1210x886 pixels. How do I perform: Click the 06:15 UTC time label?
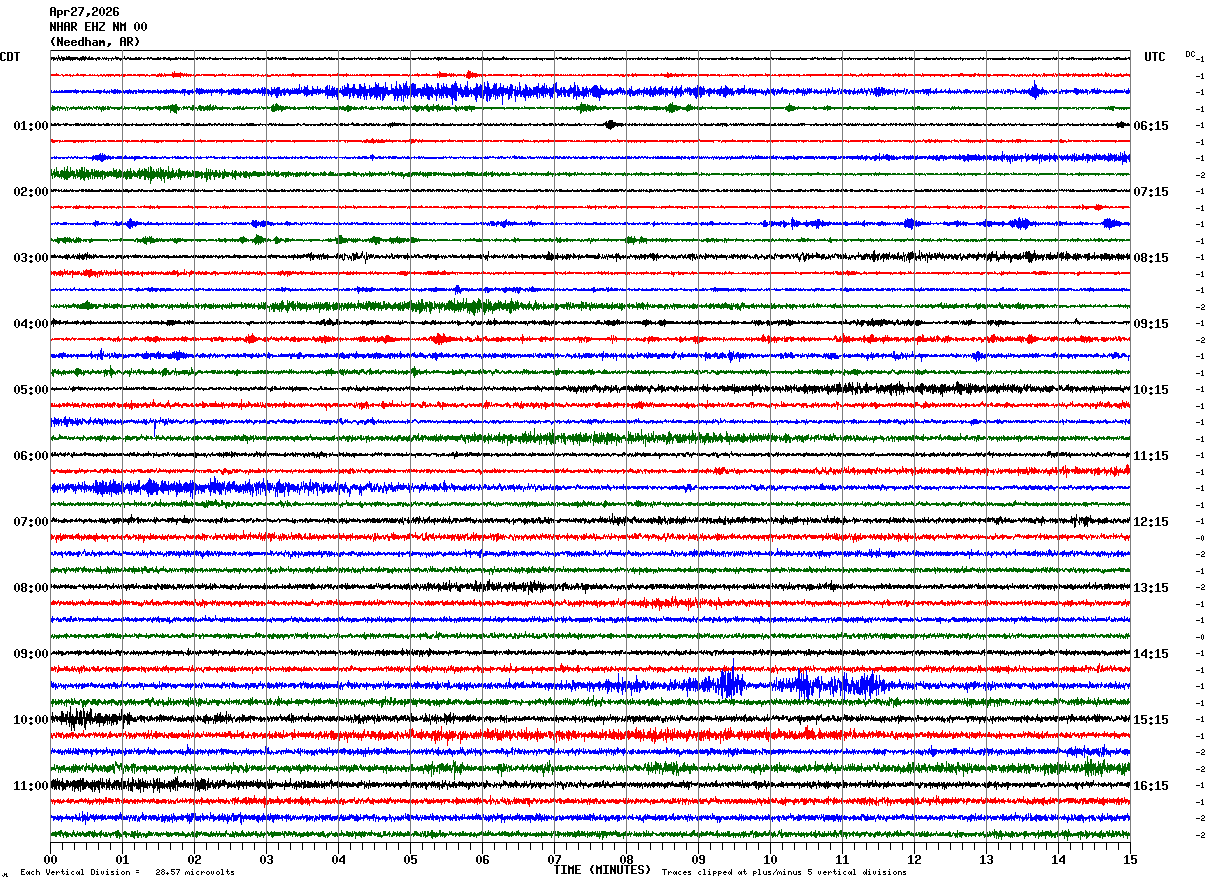pos(1151,126)
